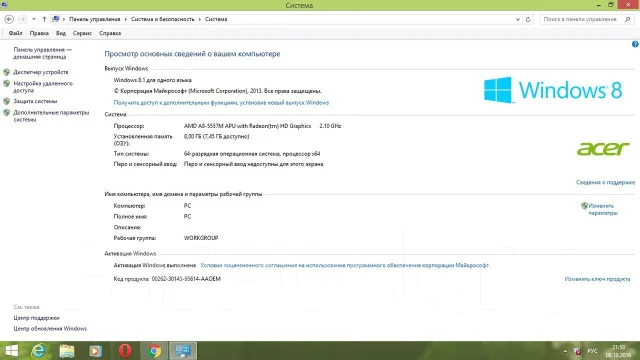The image size is (640, 360).
Task: Click the shield icon beside Диспетчер устройств
Action: coord(7,72)
